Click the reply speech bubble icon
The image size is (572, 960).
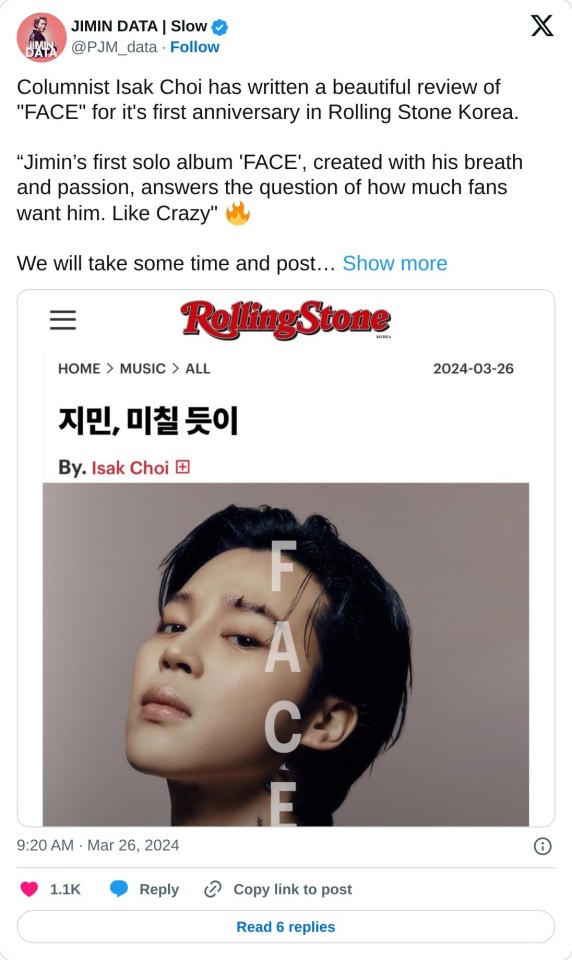coord(119,889)
